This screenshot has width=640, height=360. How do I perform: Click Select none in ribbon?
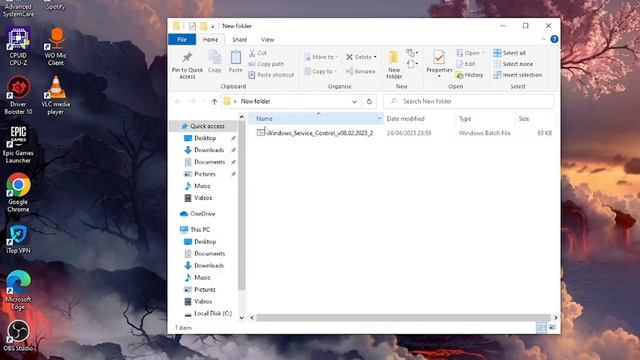(513, 64)
